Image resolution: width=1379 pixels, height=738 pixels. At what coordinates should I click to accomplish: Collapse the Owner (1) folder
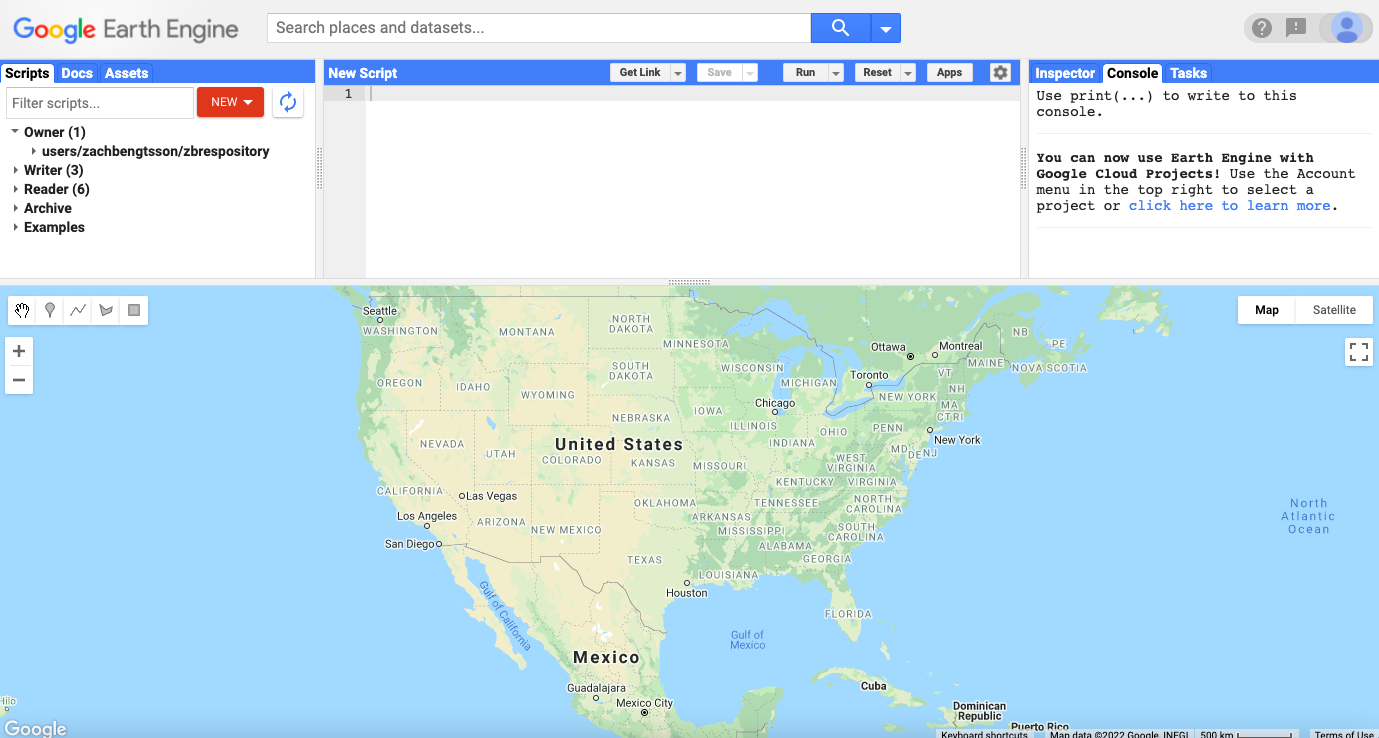15,132
